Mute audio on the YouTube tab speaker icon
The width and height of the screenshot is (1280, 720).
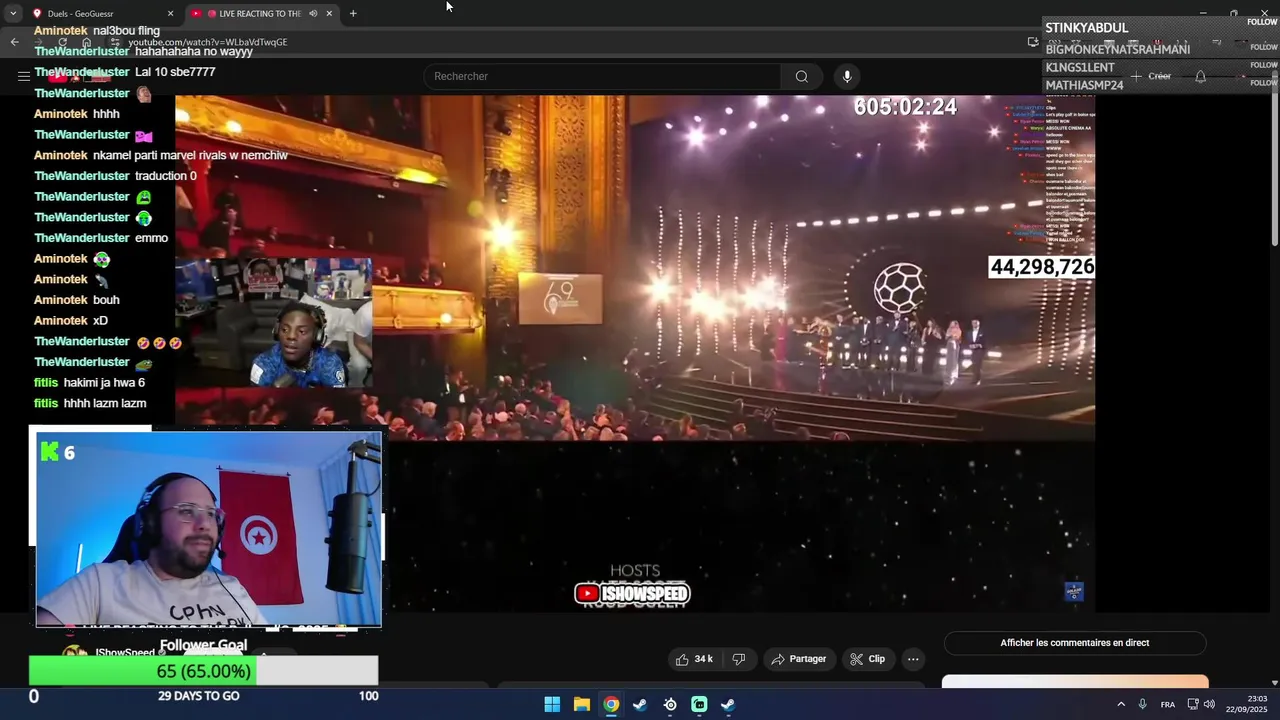(313, 14)
